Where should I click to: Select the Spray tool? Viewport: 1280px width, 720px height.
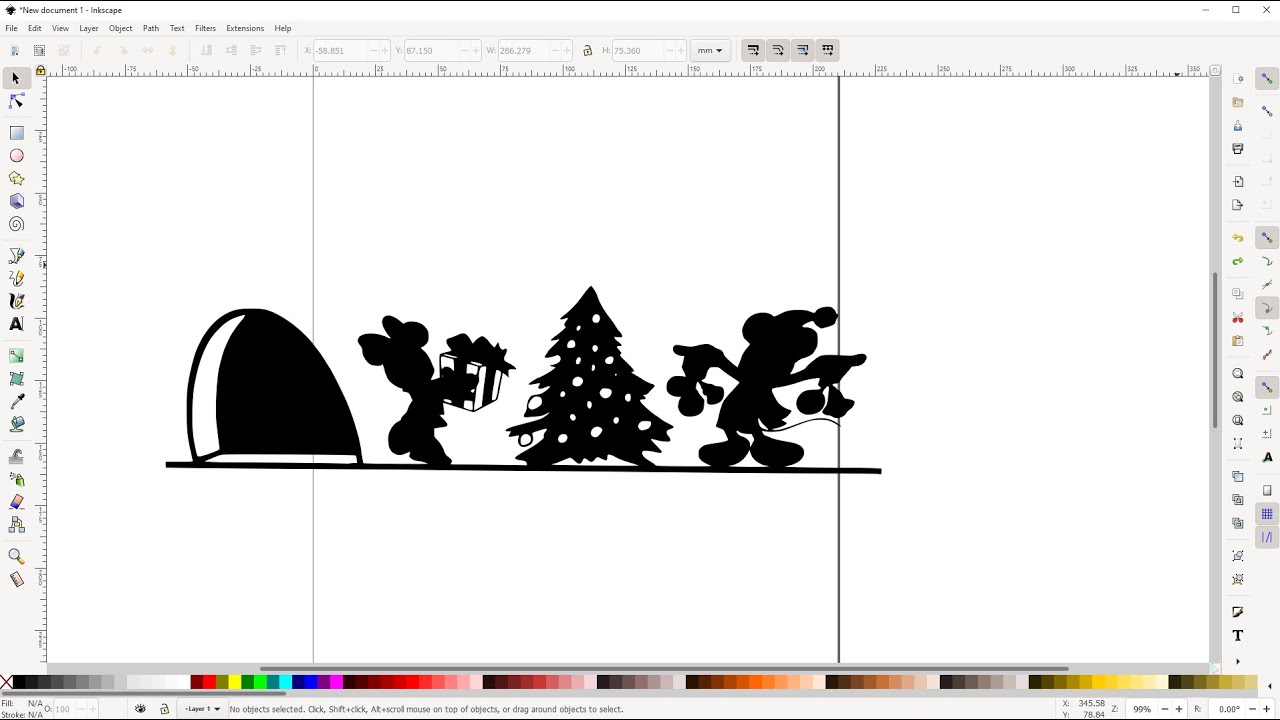[x=16, y=479]
